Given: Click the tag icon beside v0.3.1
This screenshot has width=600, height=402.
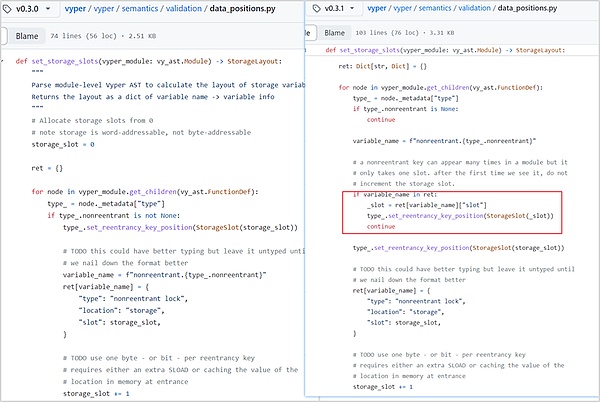Looking at the screenshot, I should pyautogui.click(x=319, y=8).
